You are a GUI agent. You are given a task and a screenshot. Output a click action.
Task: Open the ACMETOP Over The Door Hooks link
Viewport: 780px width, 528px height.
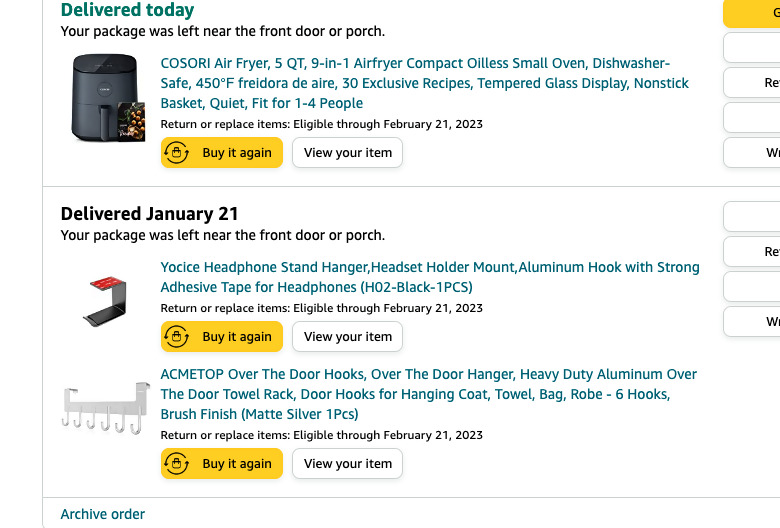coord(428,394)
